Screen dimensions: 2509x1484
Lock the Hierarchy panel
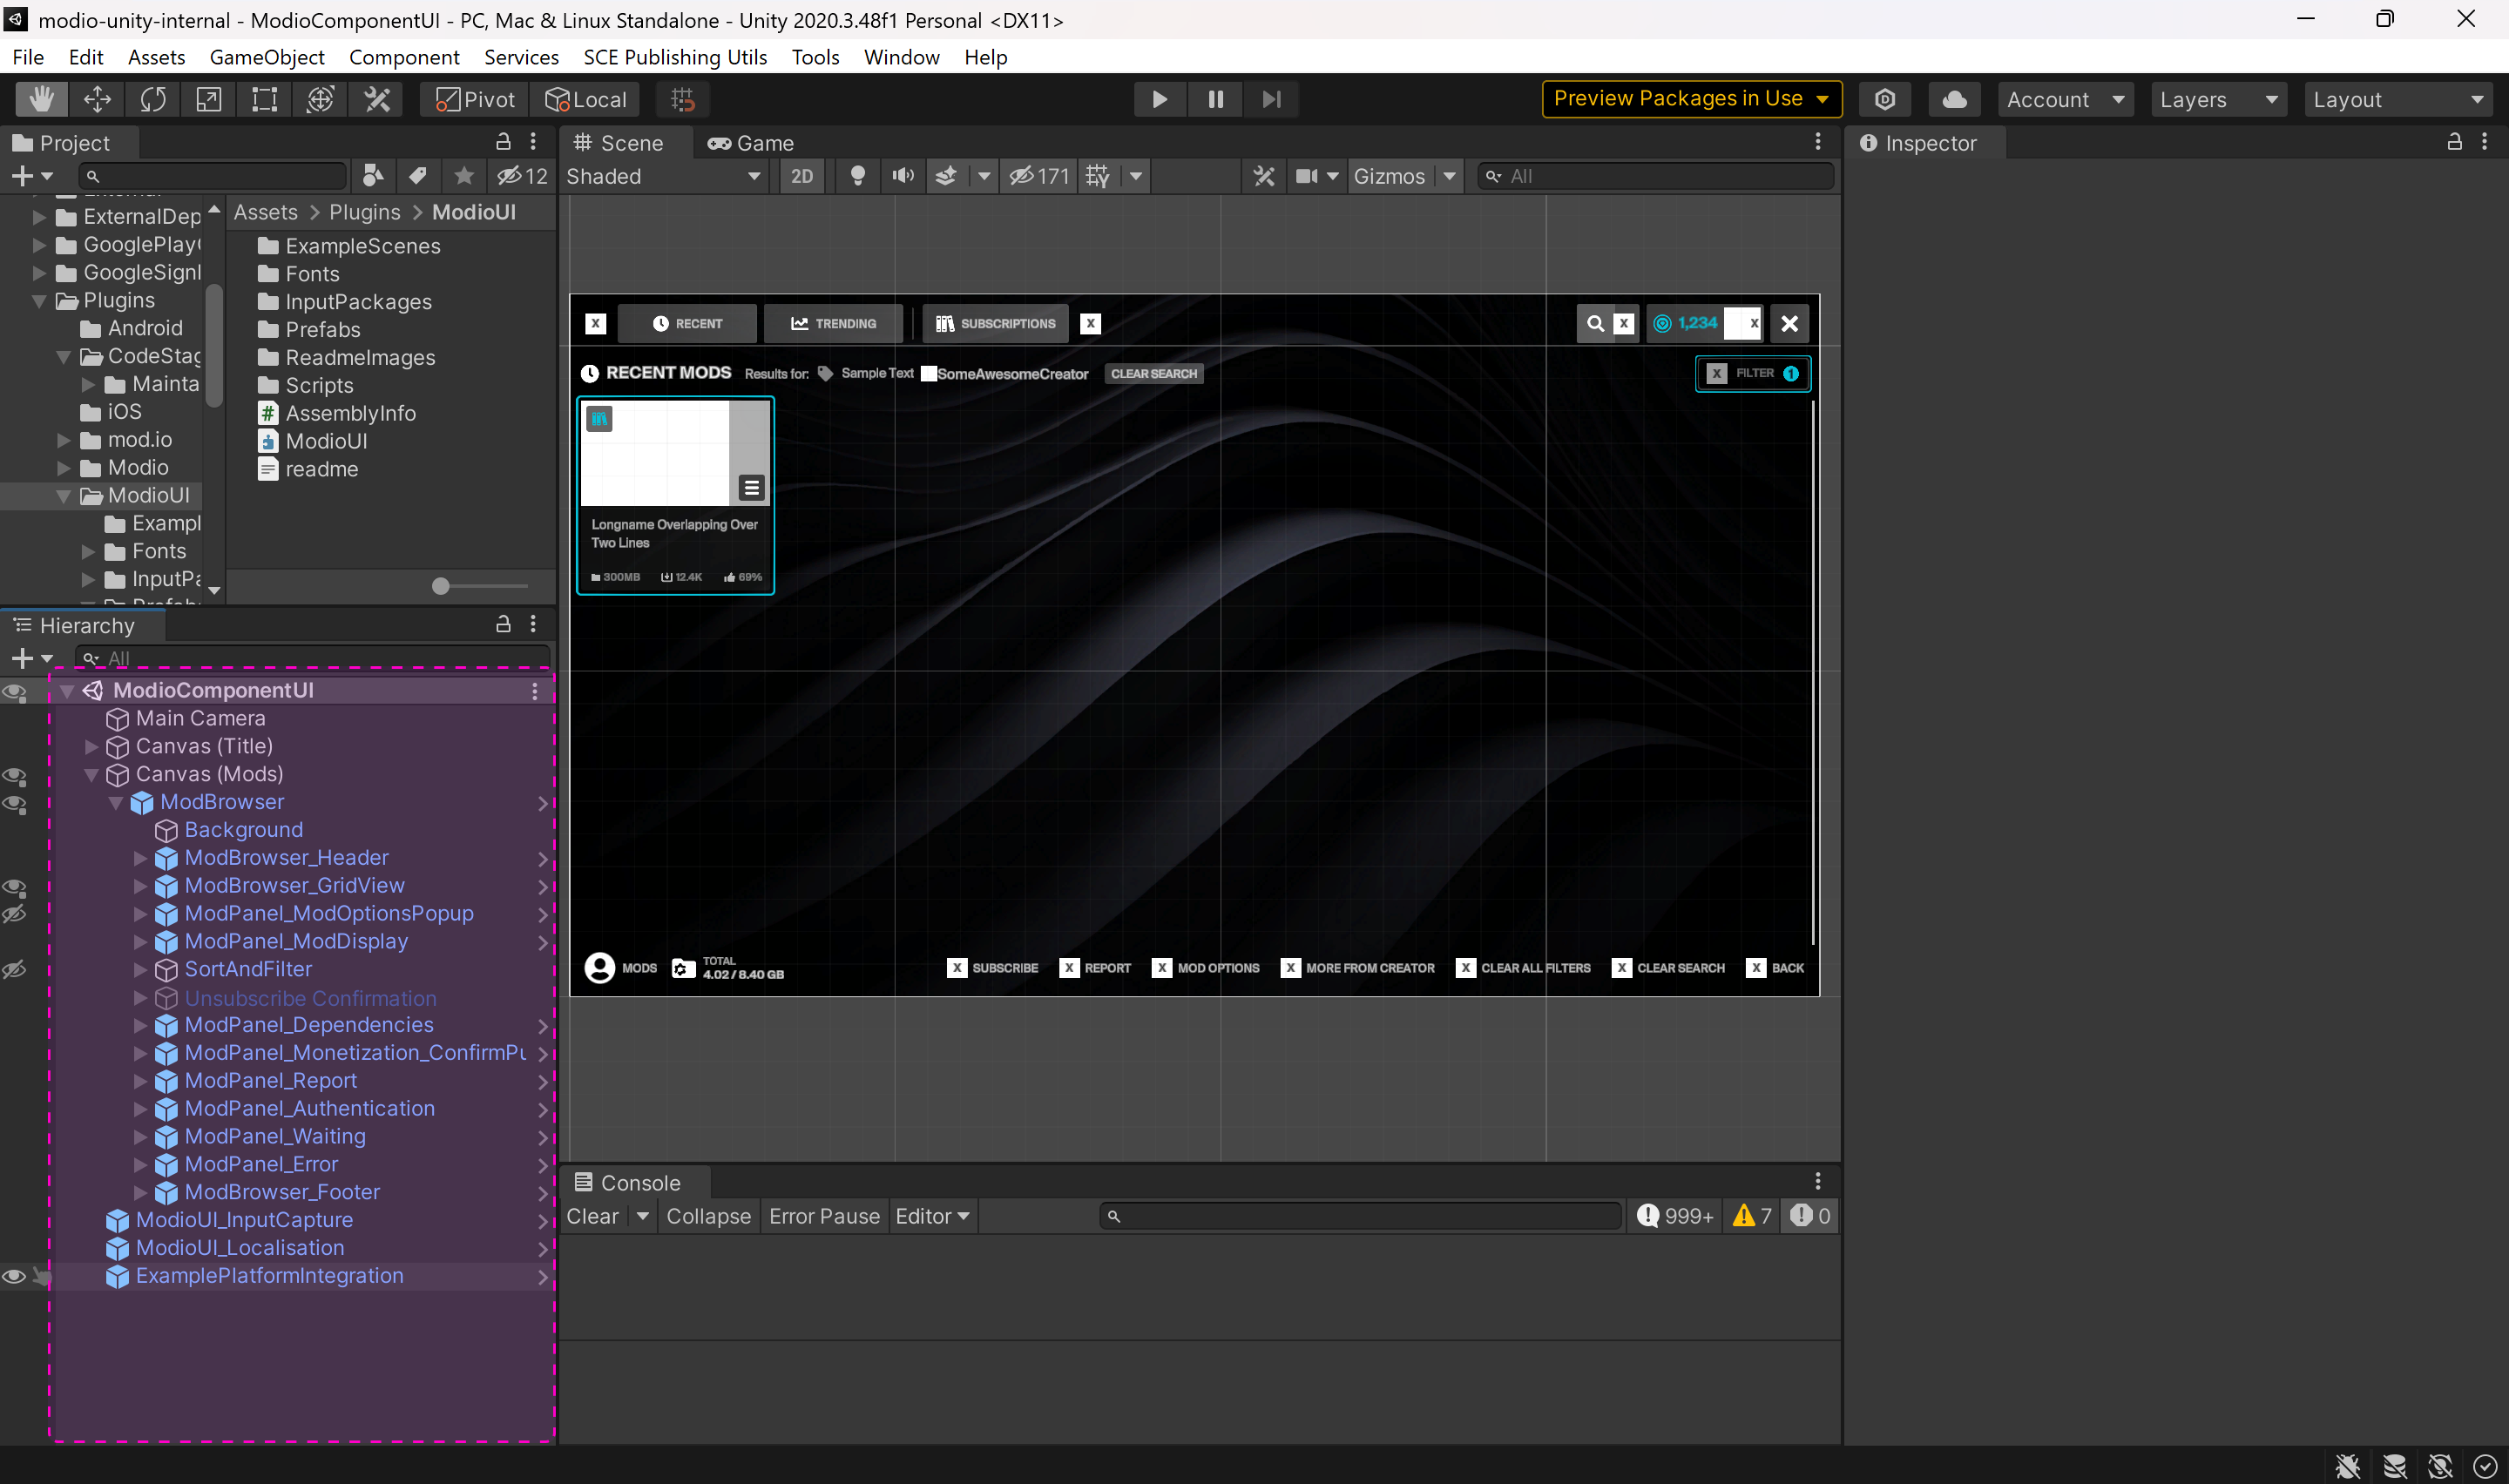[503, 624]
